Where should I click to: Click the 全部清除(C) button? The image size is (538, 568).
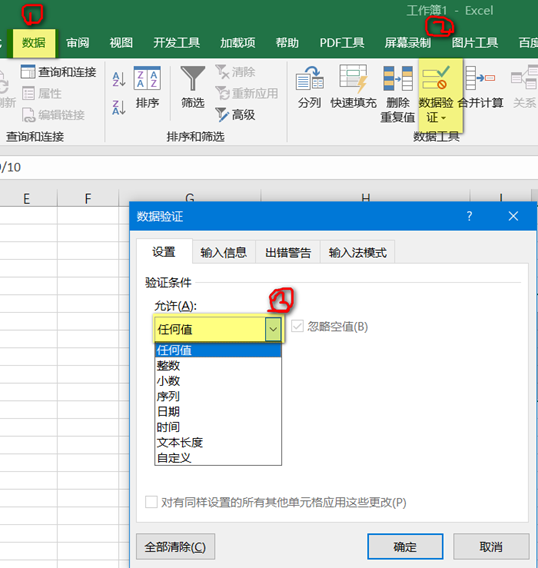tap(175, 546)
